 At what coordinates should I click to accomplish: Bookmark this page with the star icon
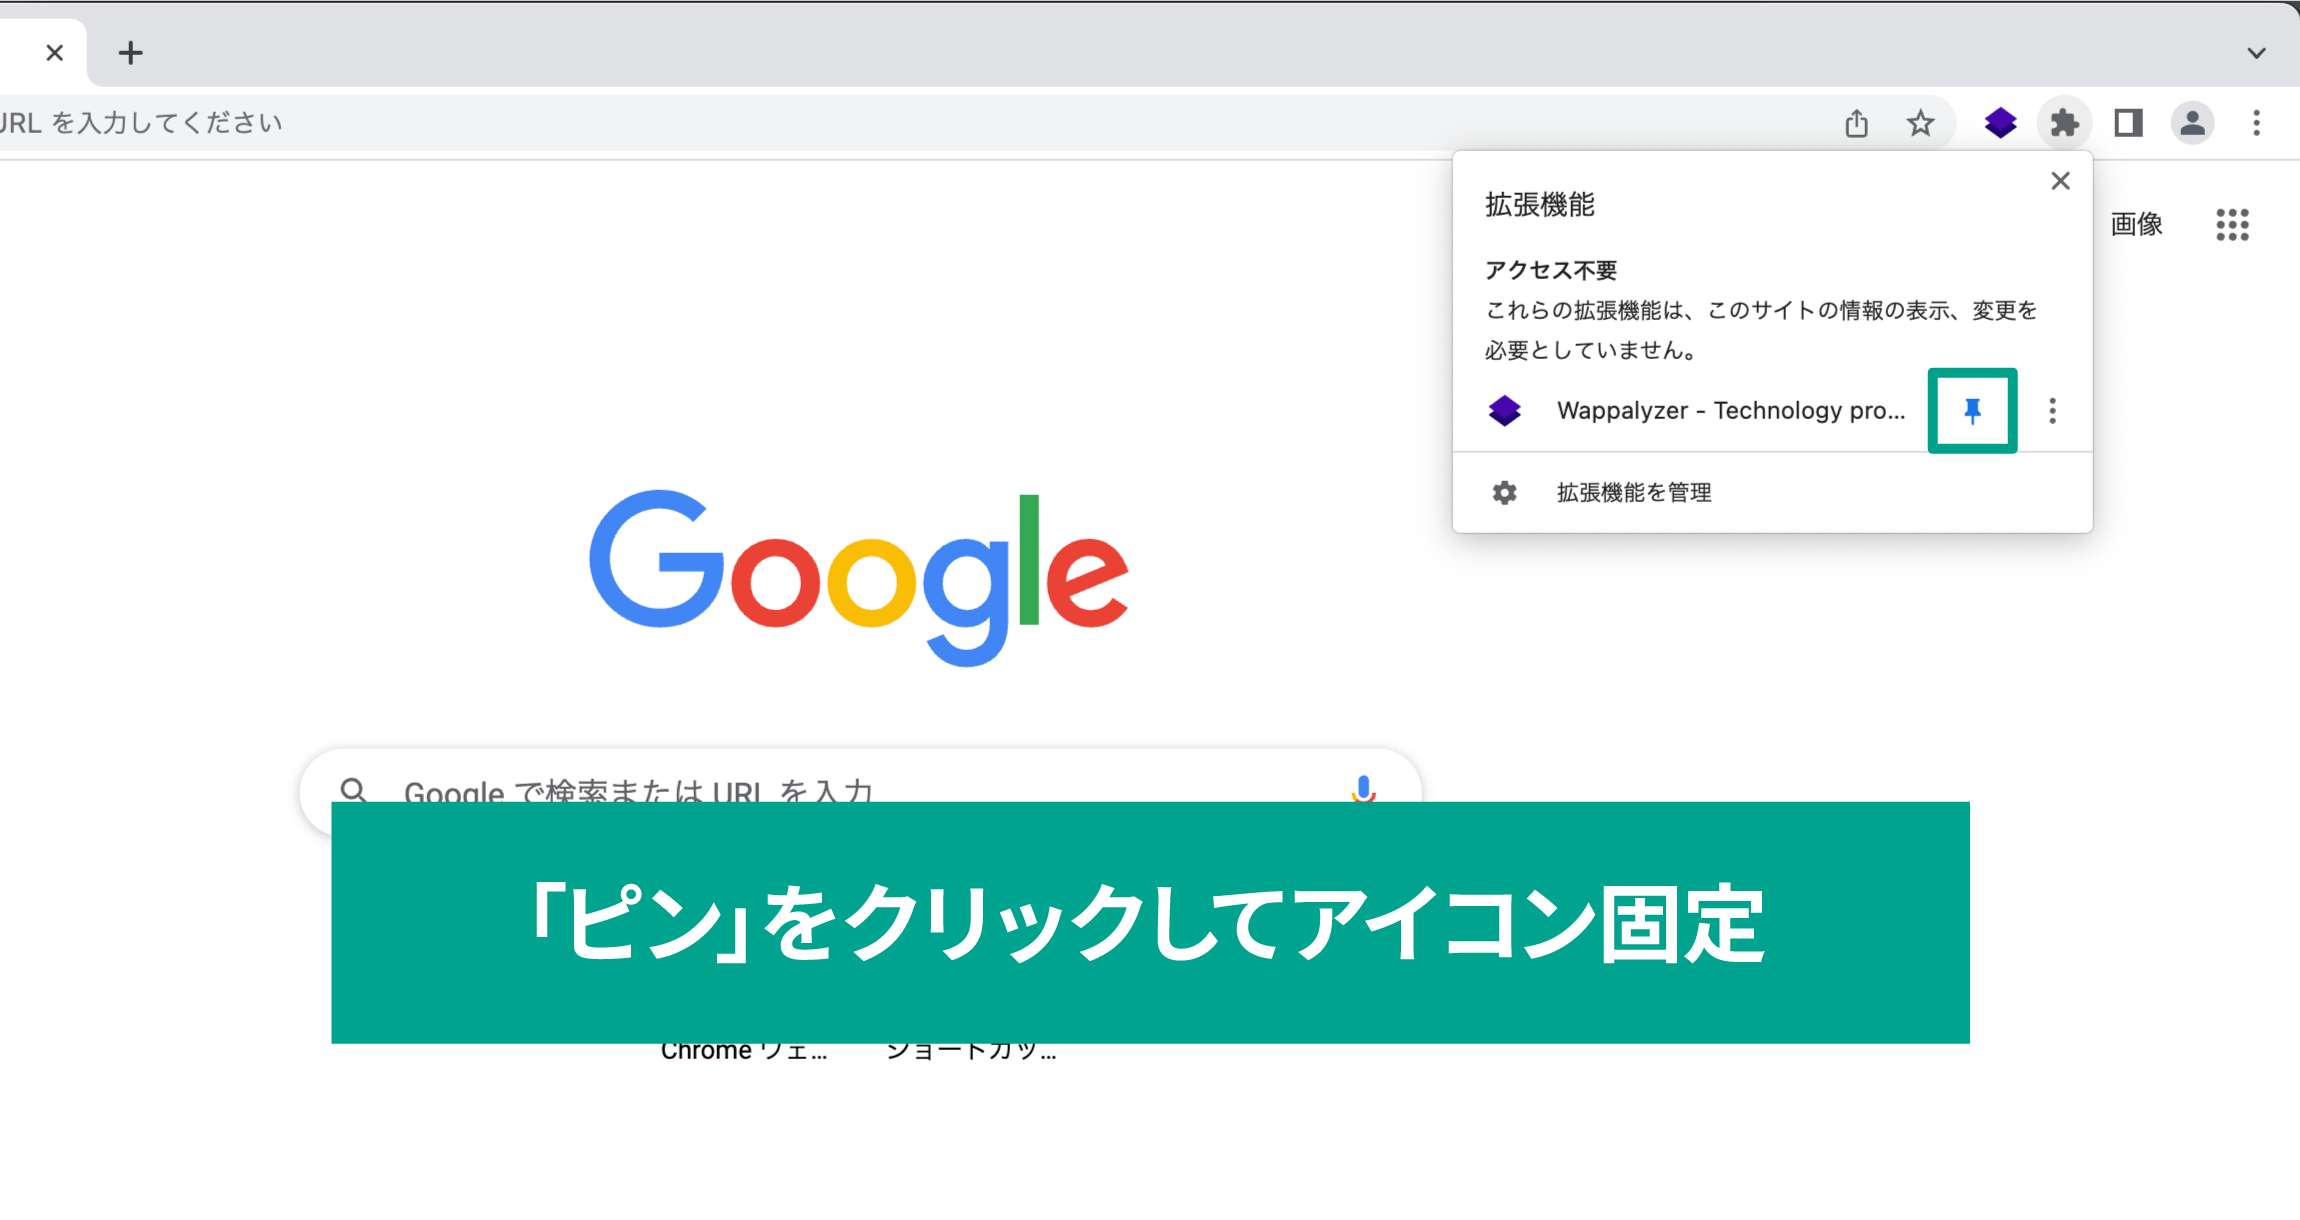(x=1920, y=123)
